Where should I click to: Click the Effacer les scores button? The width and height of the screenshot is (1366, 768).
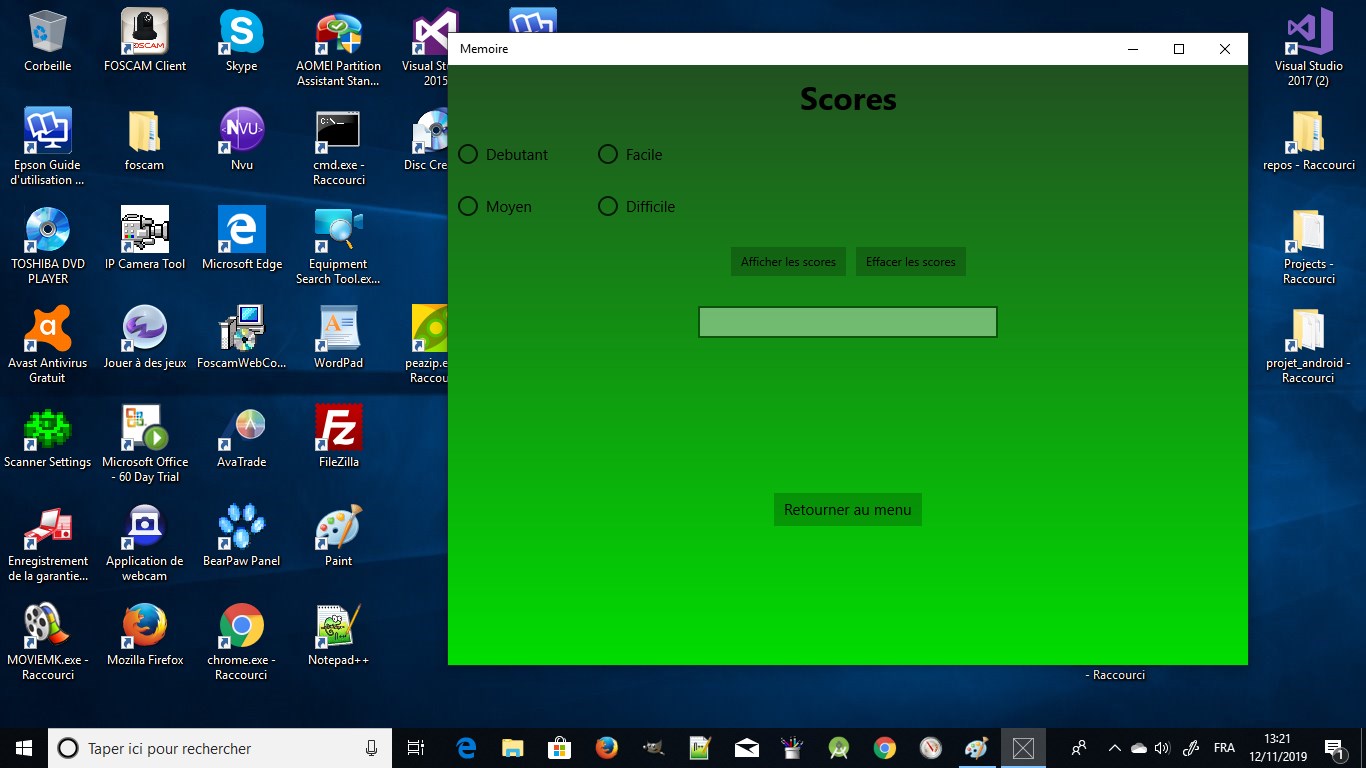(x=910, y=262)
